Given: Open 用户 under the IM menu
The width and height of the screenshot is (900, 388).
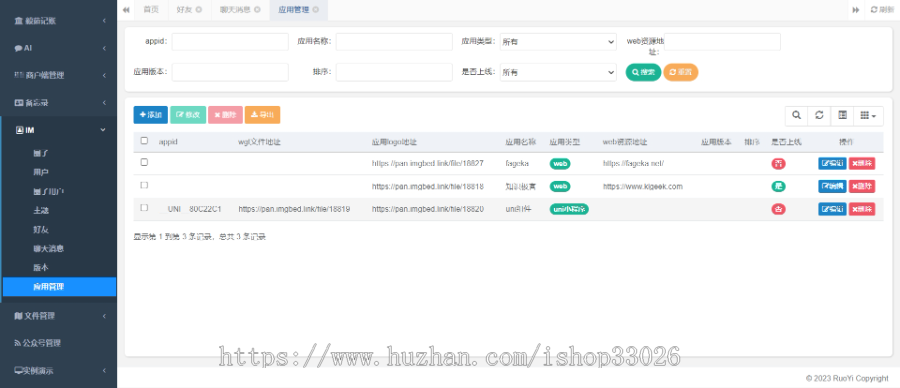Looking at the screenshot, I should tap(40, 172).
